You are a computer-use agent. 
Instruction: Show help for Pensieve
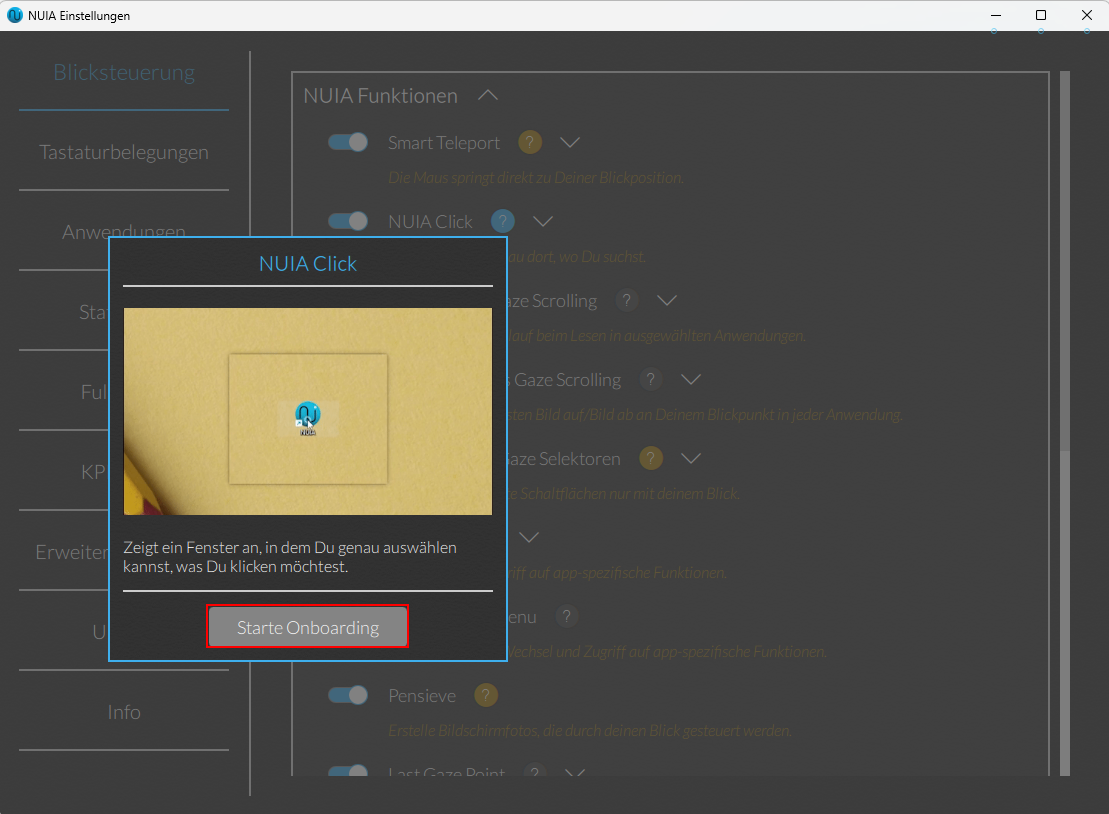486,695
